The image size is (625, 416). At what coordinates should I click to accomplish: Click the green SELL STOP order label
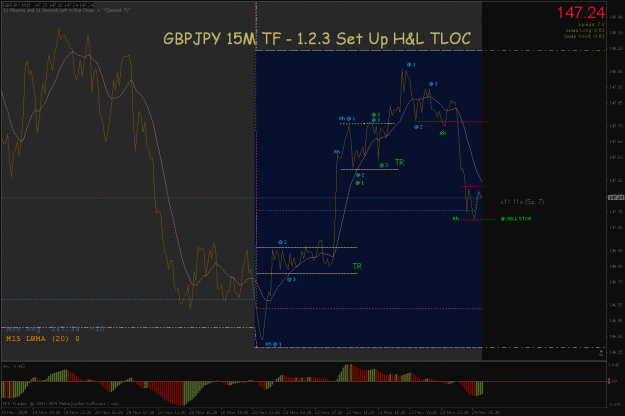click(x=516, y=219)
